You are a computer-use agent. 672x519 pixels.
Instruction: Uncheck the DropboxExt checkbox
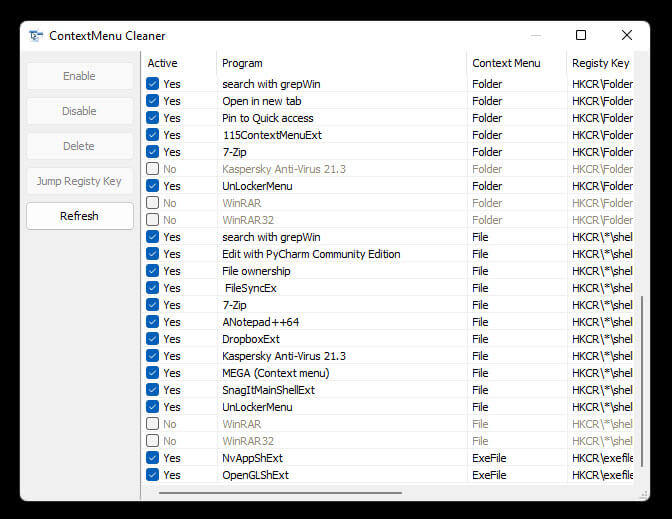click(x=153, y=339)
